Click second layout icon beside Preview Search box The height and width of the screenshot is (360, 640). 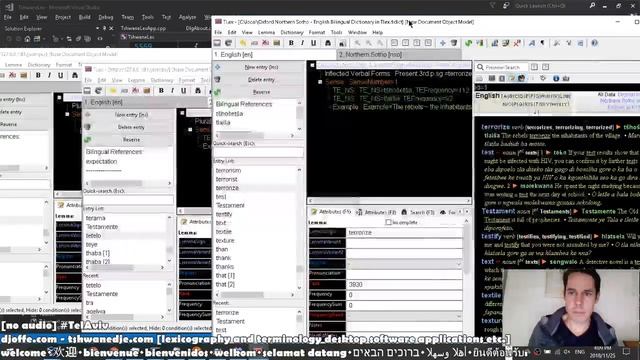pyautogui.click(x=545, y=67)
